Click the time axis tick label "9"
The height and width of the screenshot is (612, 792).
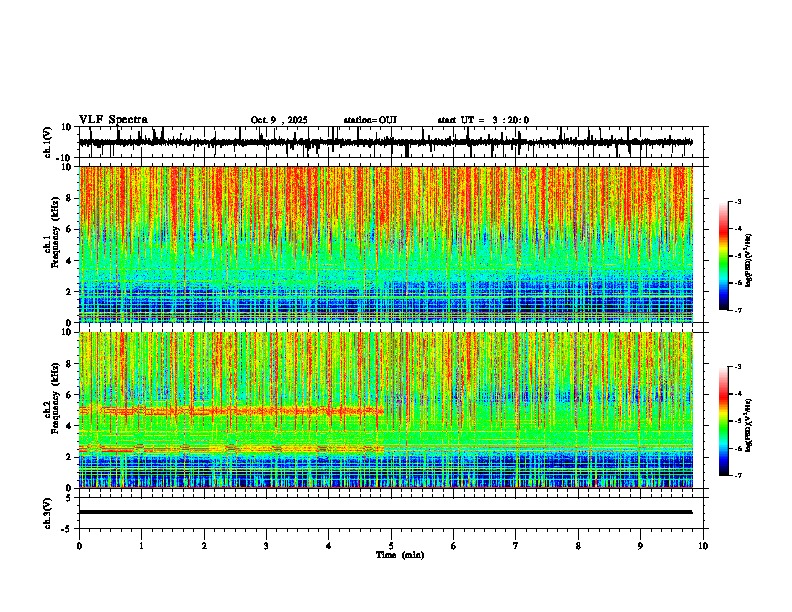[x=640, y=546]
